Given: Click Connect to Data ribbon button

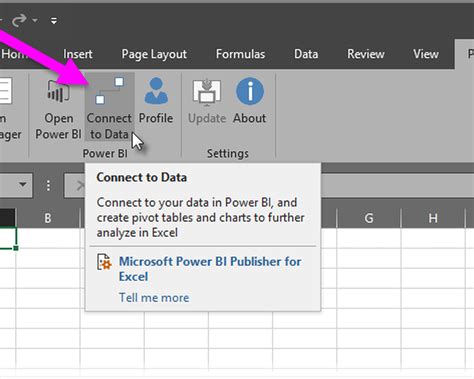Looking at the screenshot, I should click(x=109, y=107).
